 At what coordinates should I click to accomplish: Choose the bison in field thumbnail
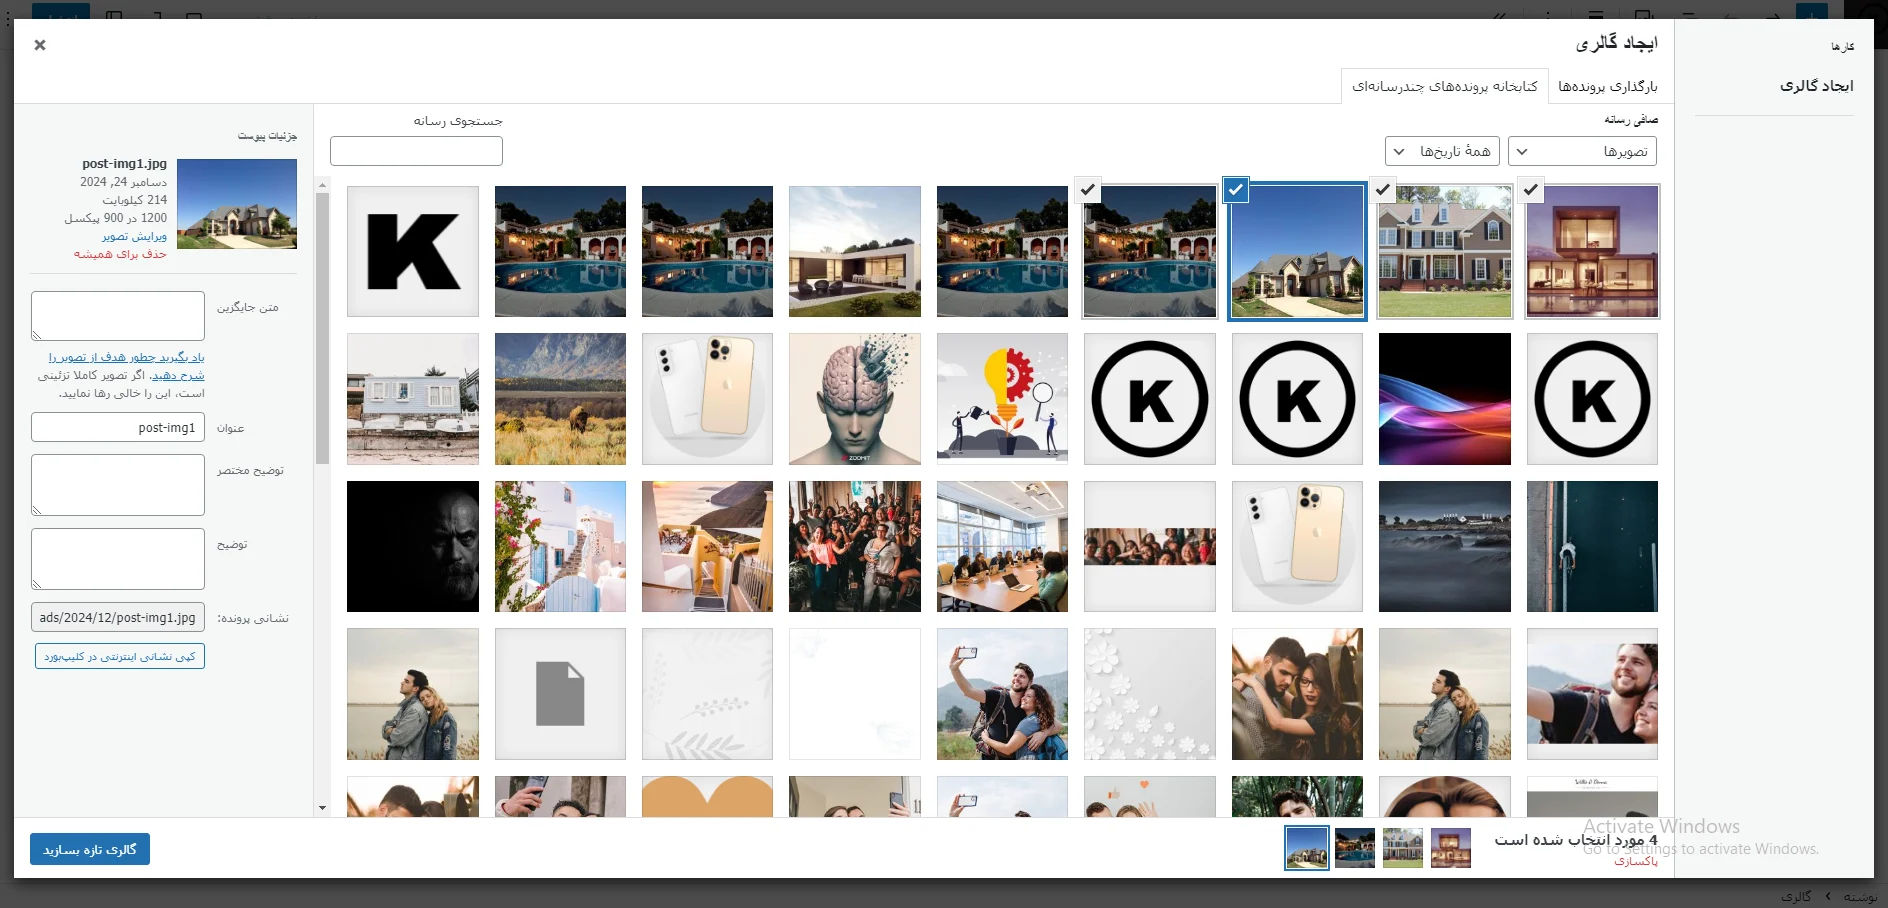click(x=560, y=399)
